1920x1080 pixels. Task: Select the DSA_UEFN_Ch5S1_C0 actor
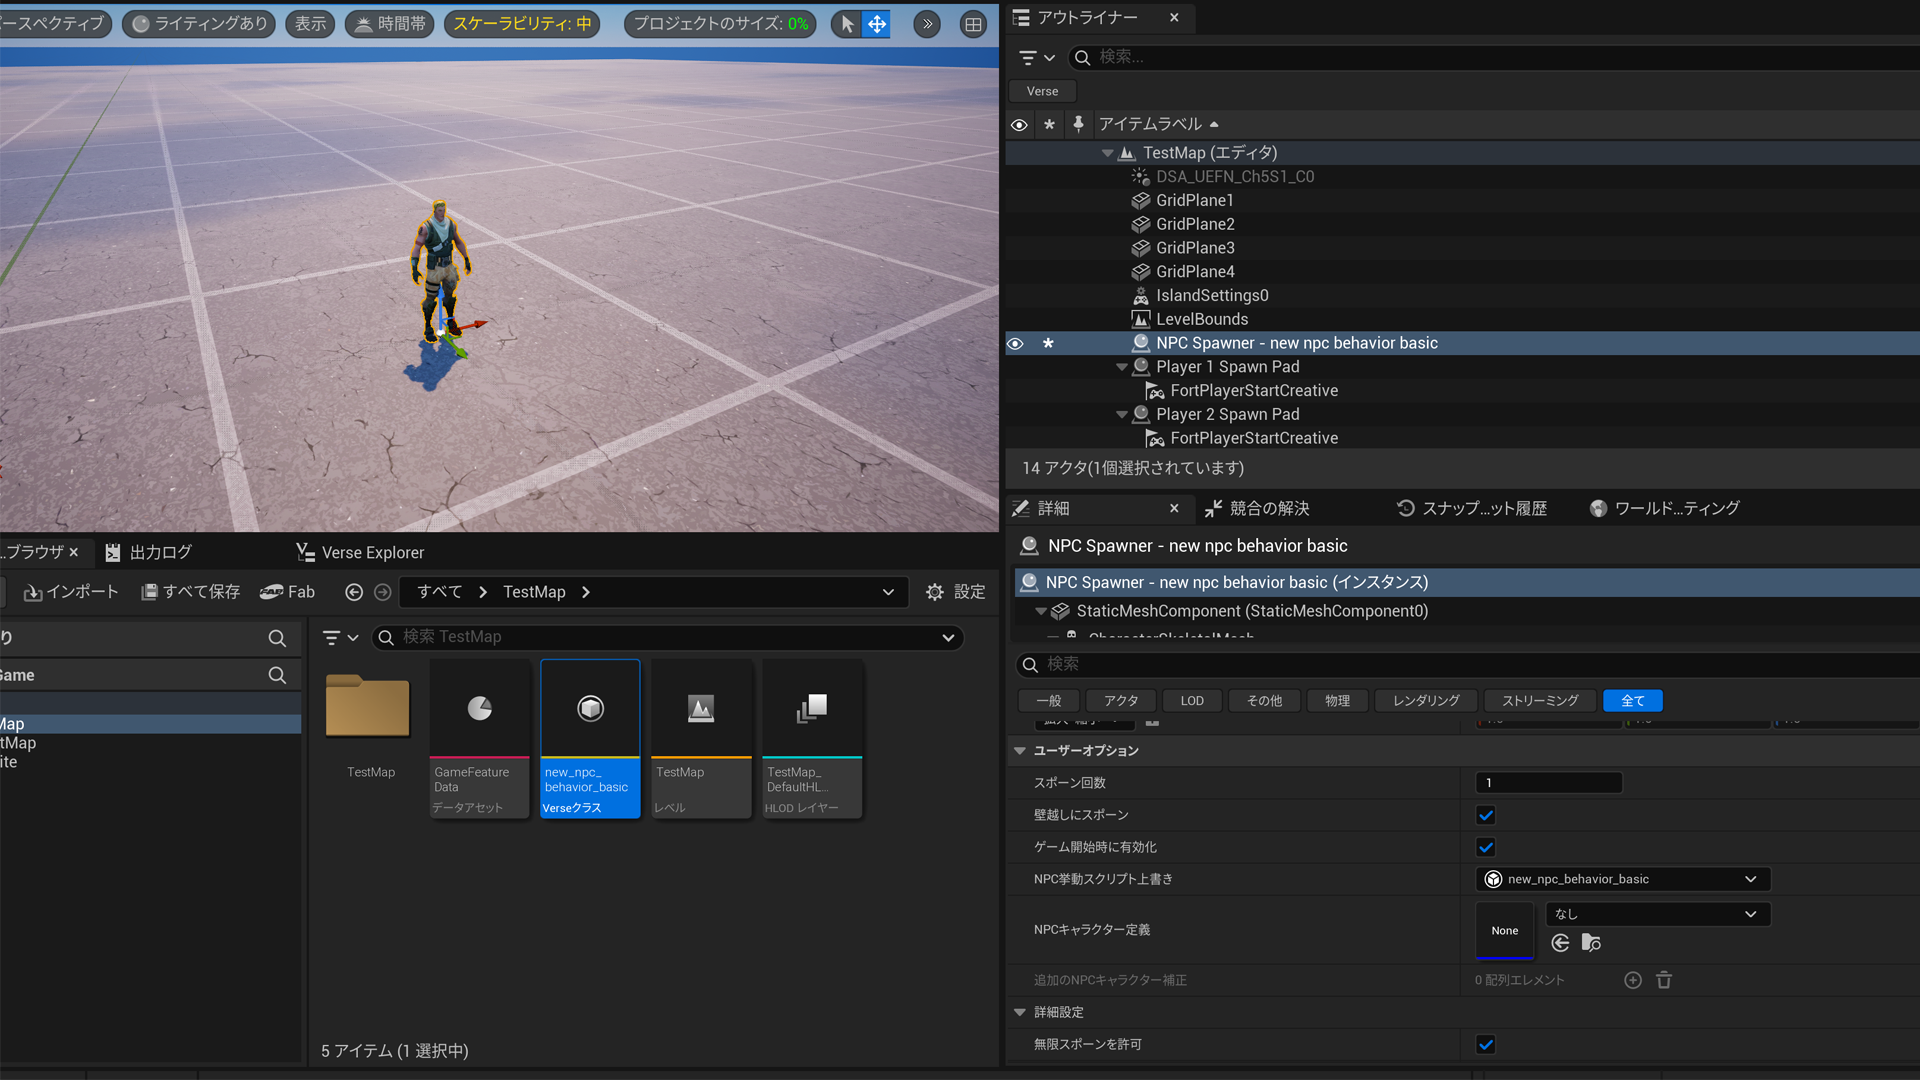click(1235, 176)
